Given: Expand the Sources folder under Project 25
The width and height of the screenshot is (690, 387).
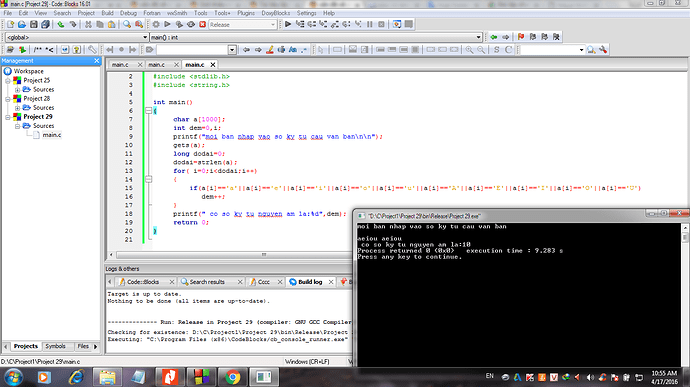Looking at the screenshot, I should click(17, 90).
